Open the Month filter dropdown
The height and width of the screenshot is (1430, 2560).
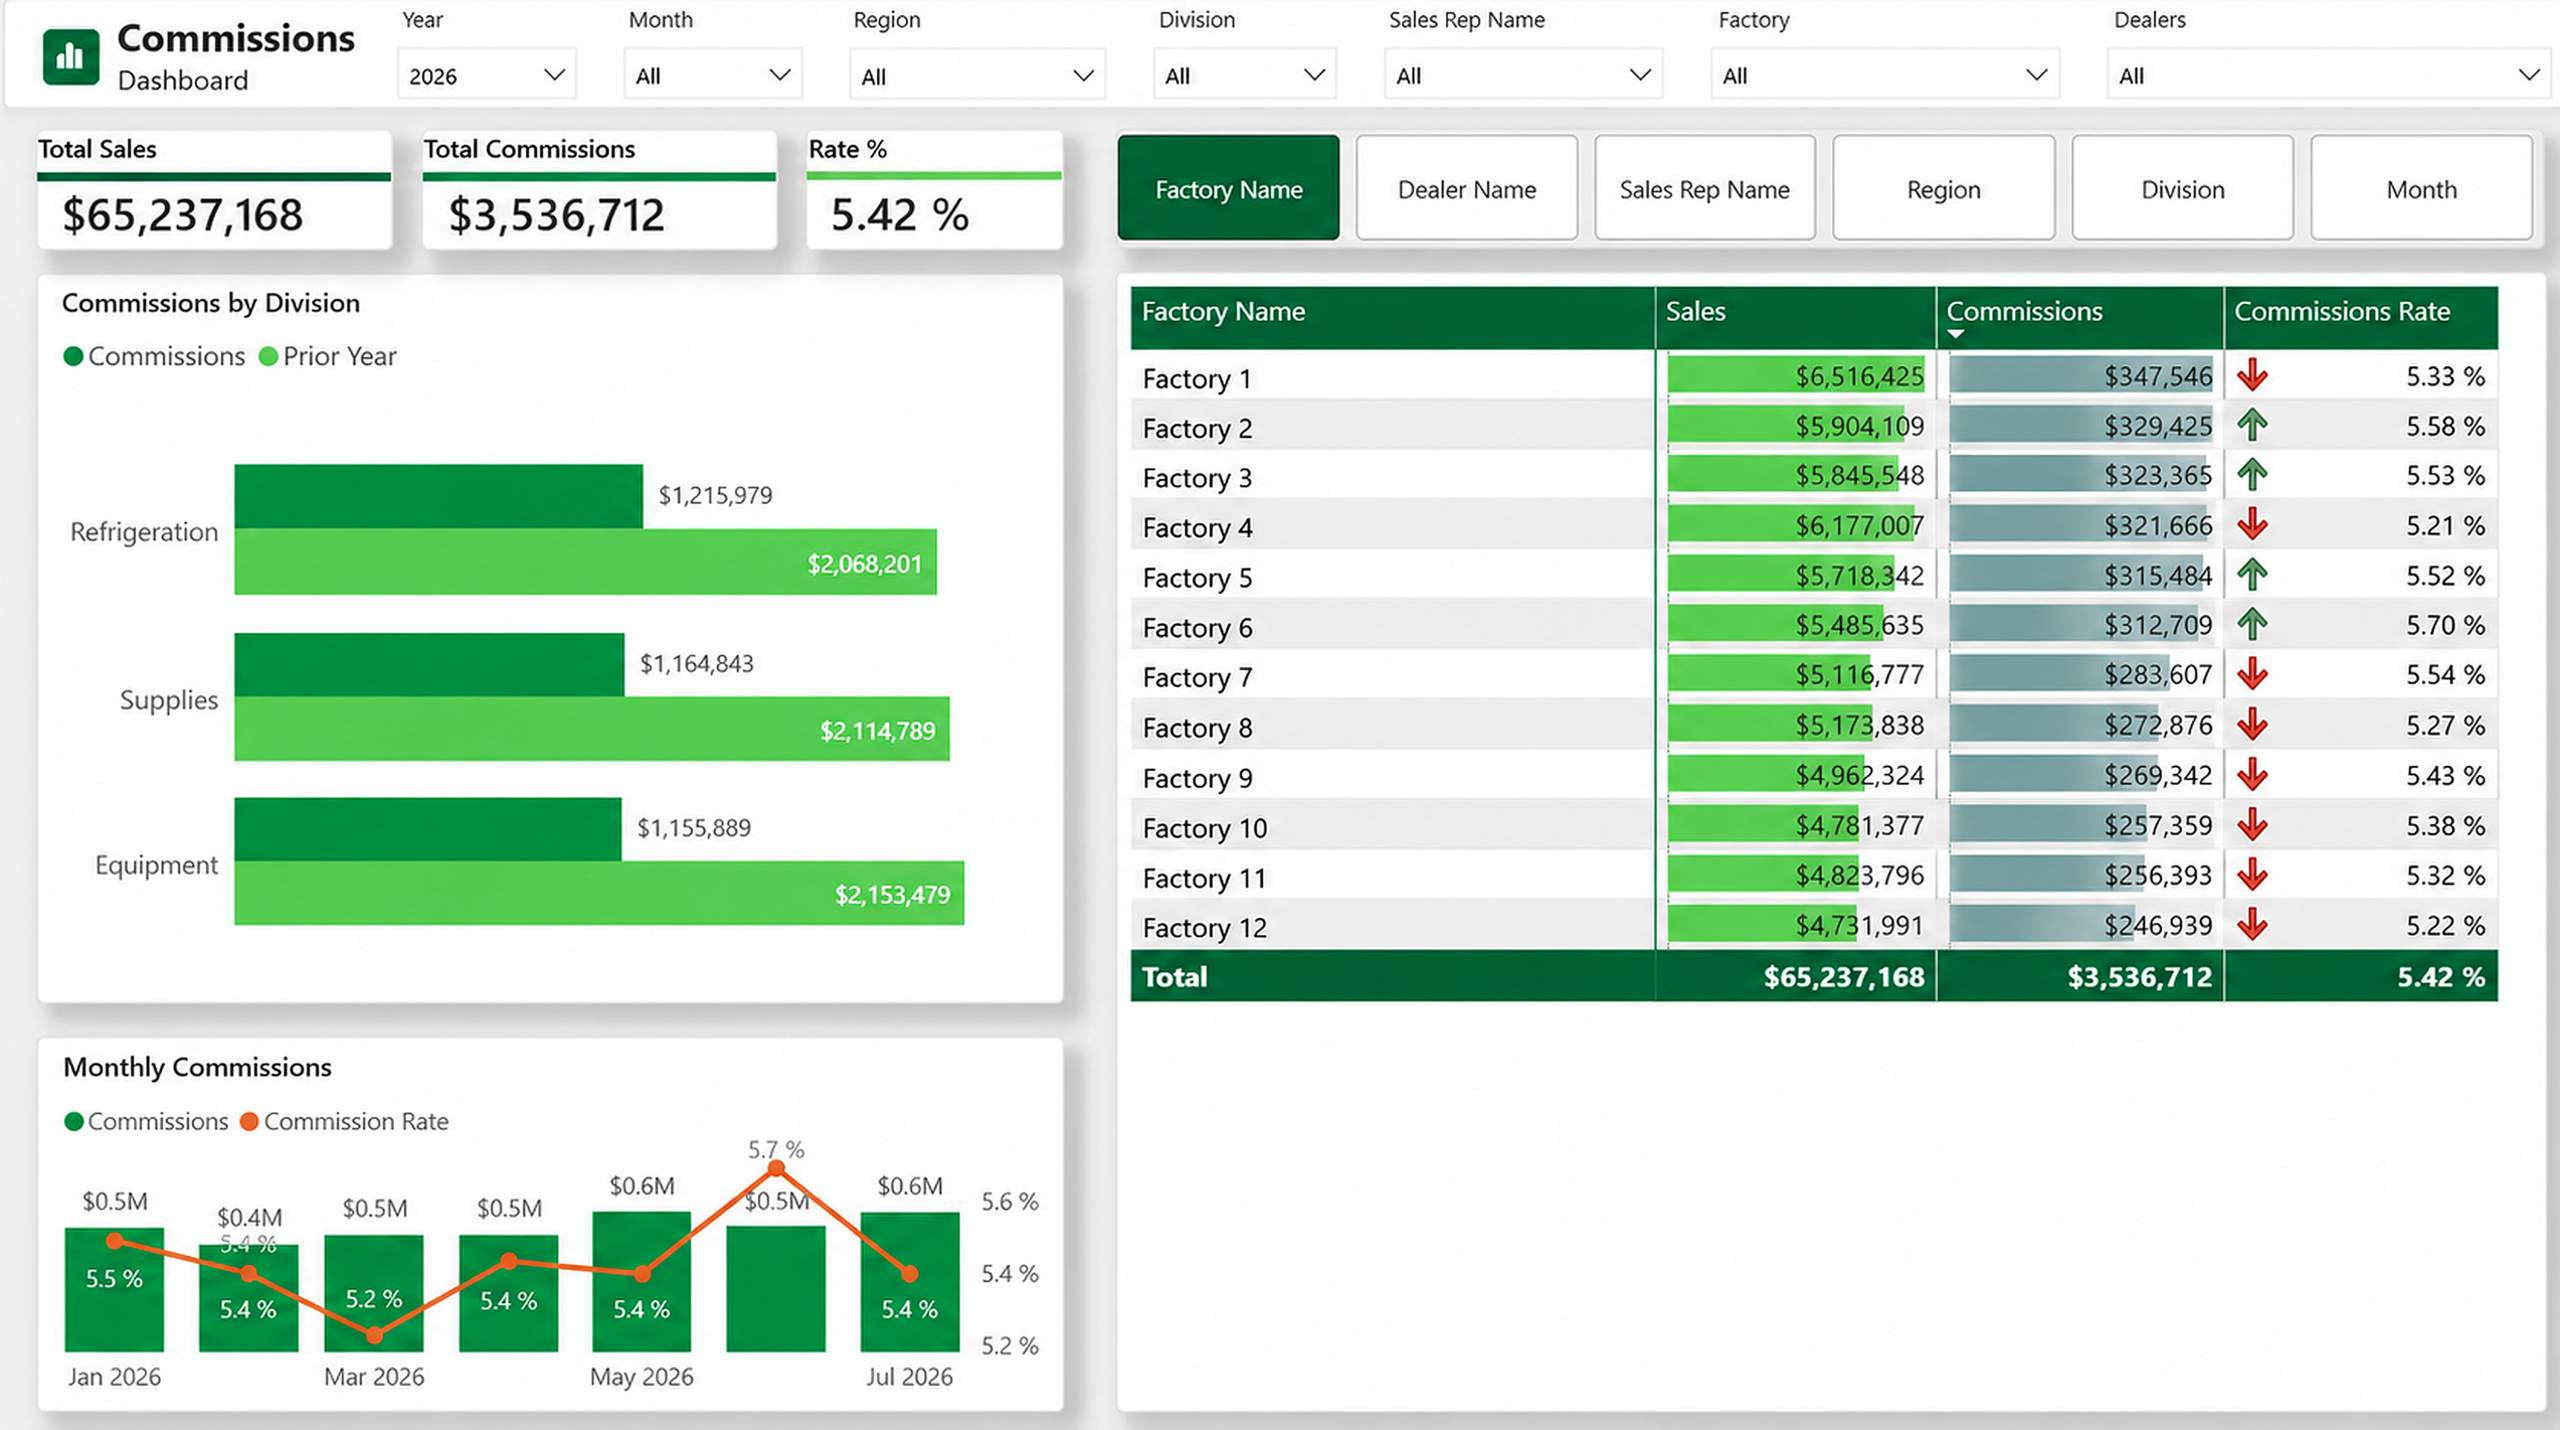click(x=713, y=75)
